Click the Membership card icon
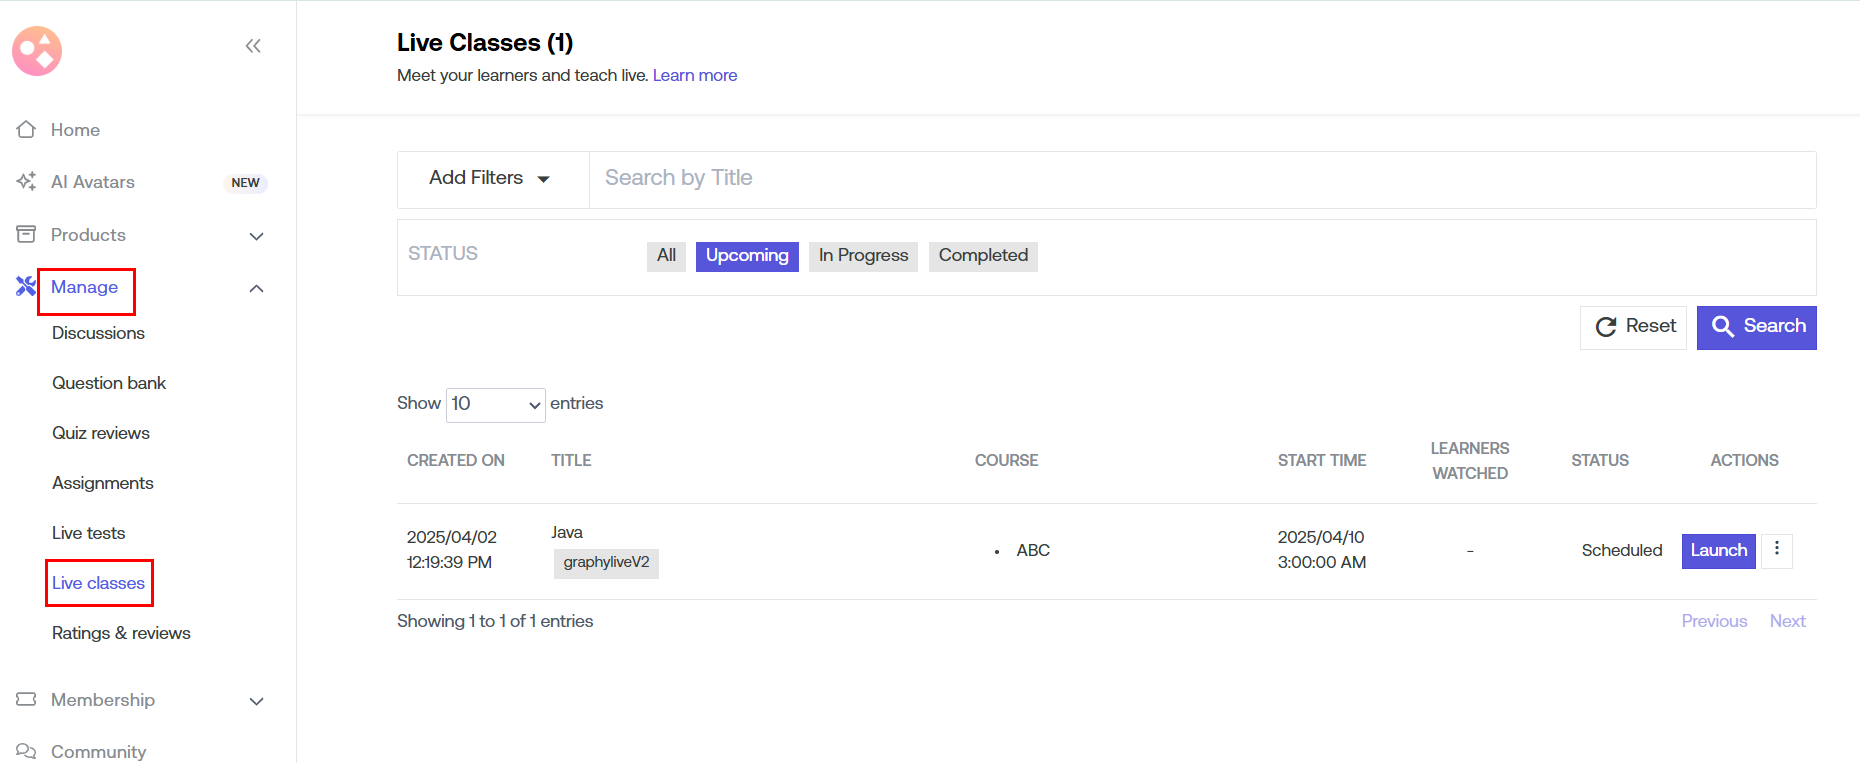Viewport: 1860px width, 763px height. click(26, 700)
